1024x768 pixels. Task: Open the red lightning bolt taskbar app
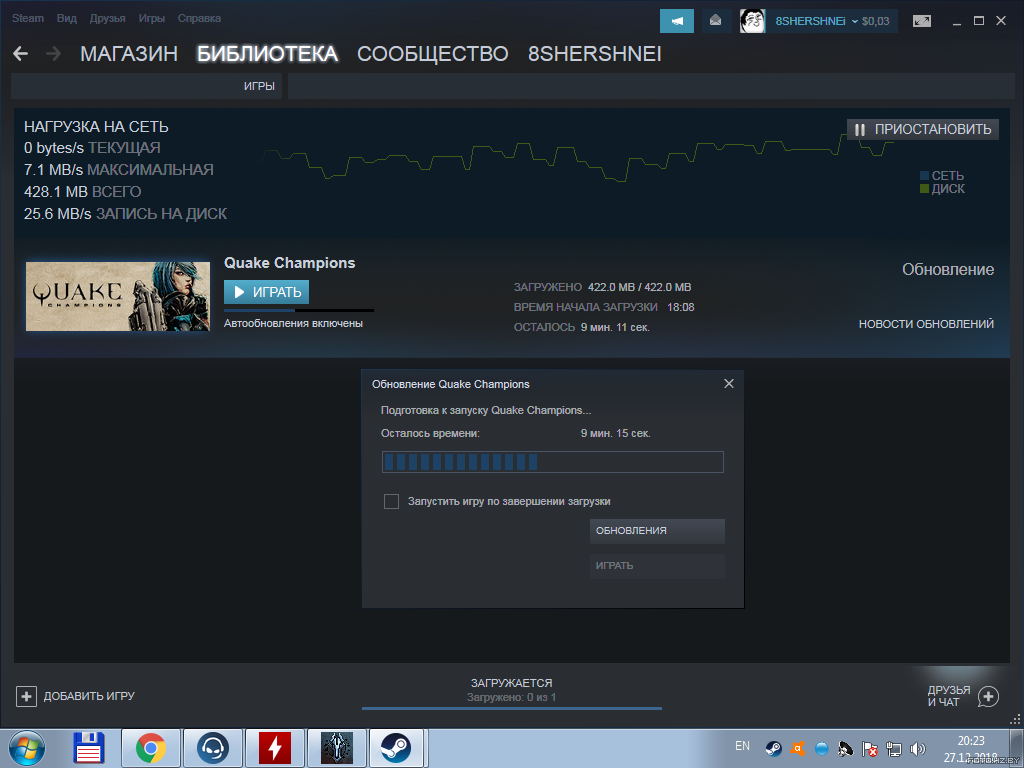[275, 748]
